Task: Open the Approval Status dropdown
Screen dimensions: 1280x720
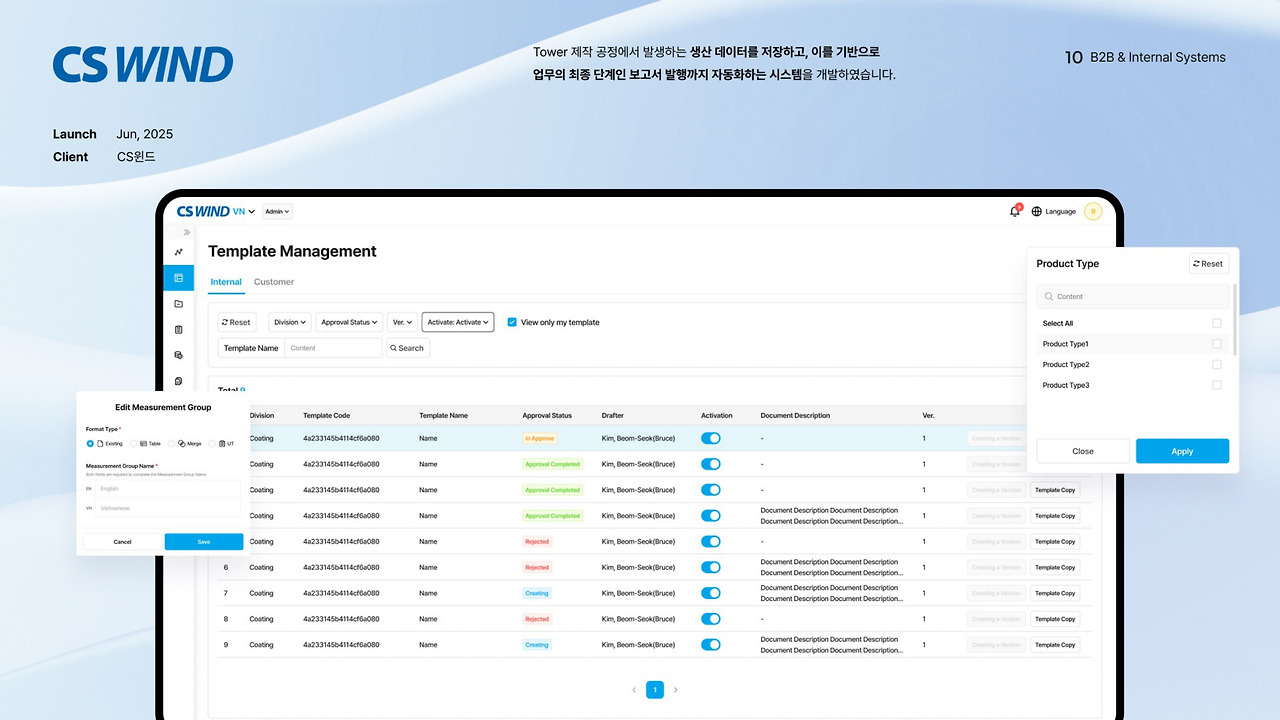Action: pos(349,322)
